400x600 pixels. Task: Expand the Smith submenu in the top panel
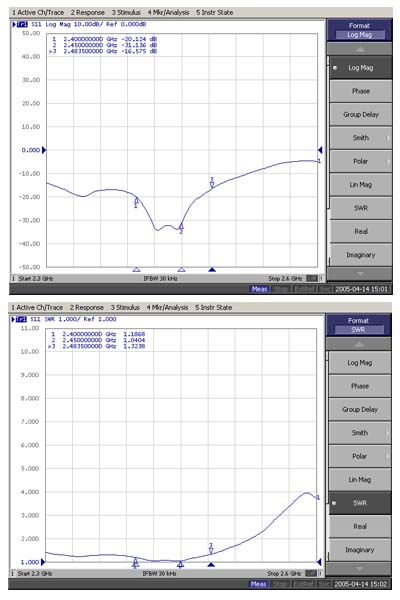(x=361, y=138)
